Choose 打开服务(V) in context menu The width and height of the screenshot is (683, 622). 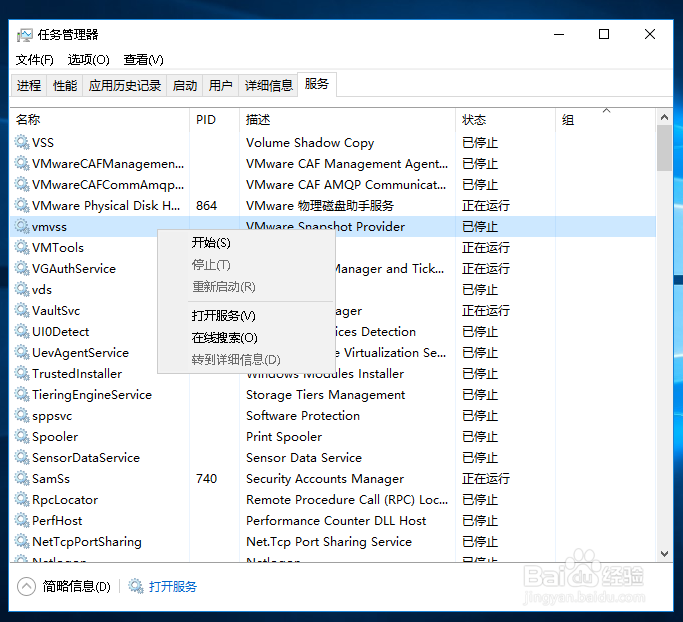tap(246, 315)
